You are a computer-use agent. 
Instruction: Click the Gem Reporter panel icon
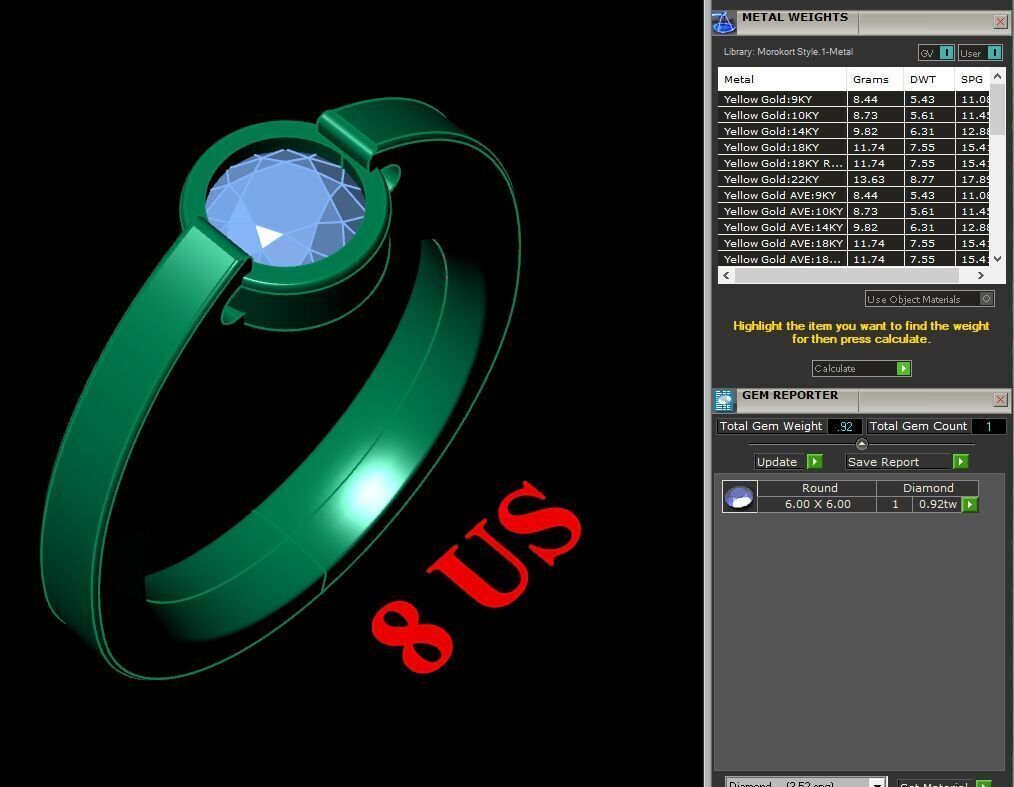coord(724,400)
